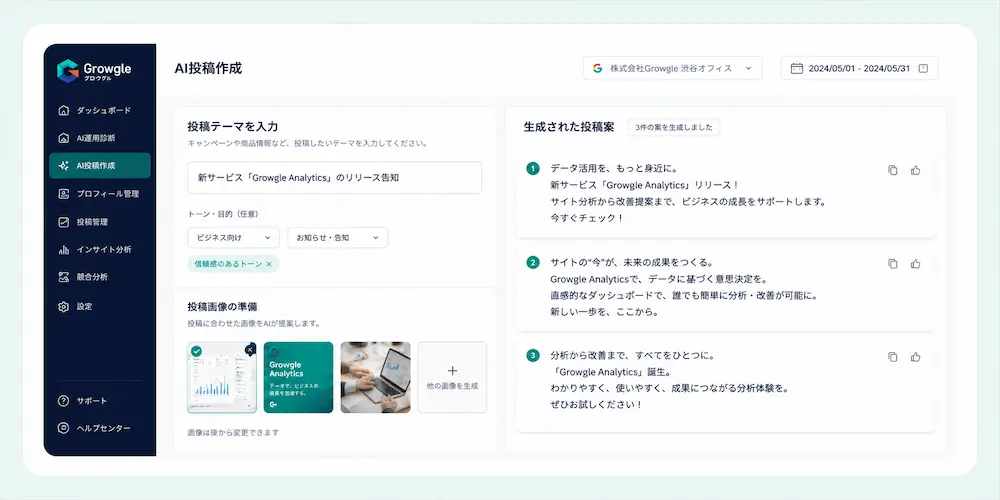Like post draft 3 with thumbs up
Viewport: 1000px width, 500px height.
[916, 357]
